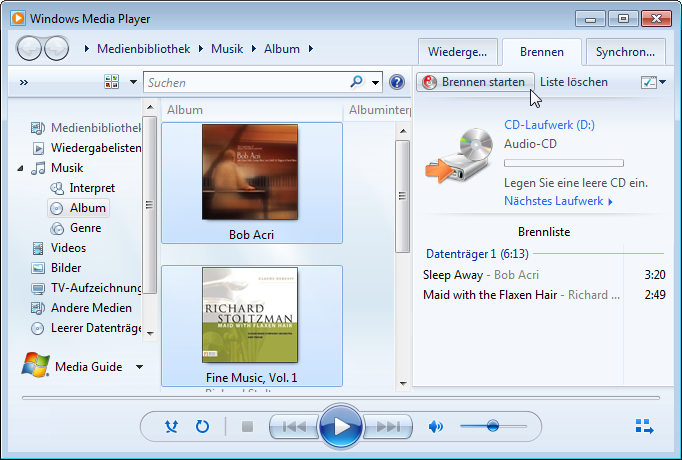Image resolution: width=682 pixels, height=460 pixels.
Task: Click the album list vertical scrollbar
Action: (x=402, y=196)
